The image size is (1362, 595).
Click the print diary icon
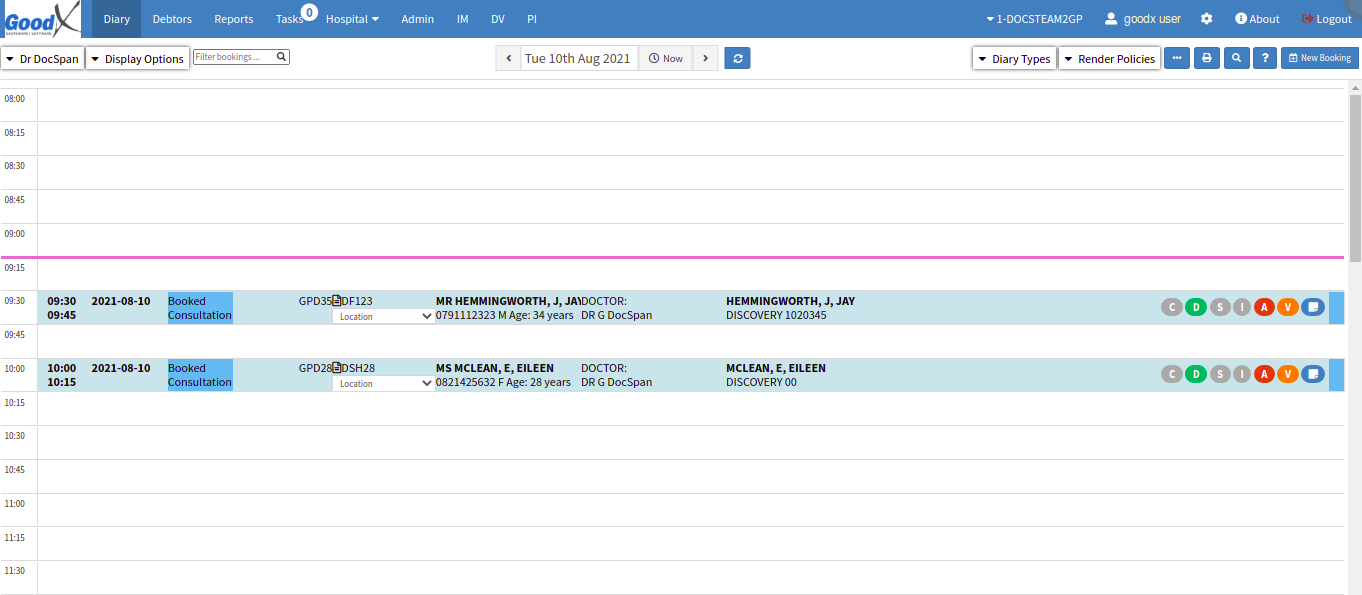point(1207,58)
